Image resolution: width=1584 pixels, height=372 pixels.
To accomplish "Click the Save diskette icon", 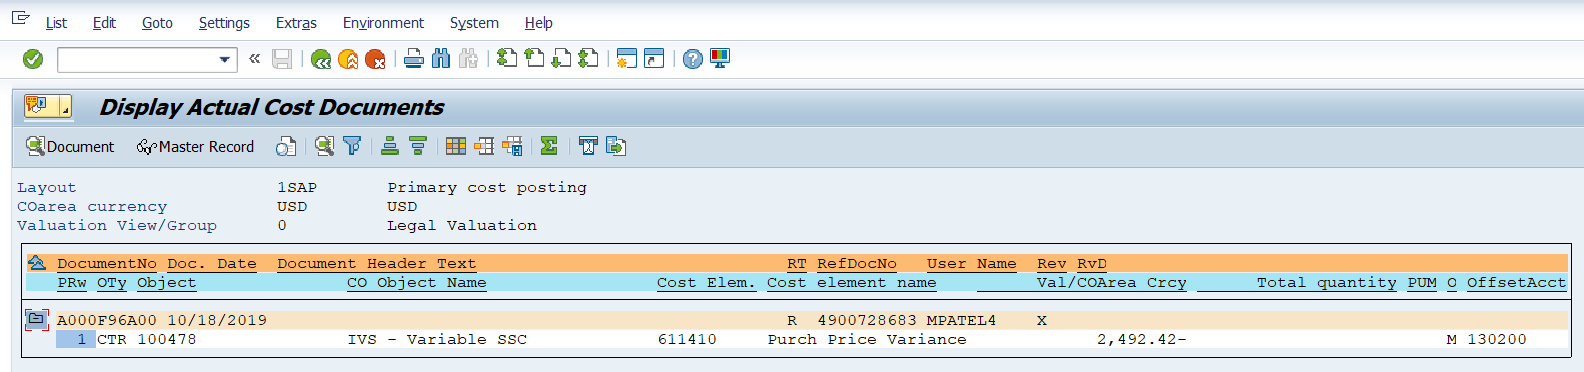I will tap(283, 59).
